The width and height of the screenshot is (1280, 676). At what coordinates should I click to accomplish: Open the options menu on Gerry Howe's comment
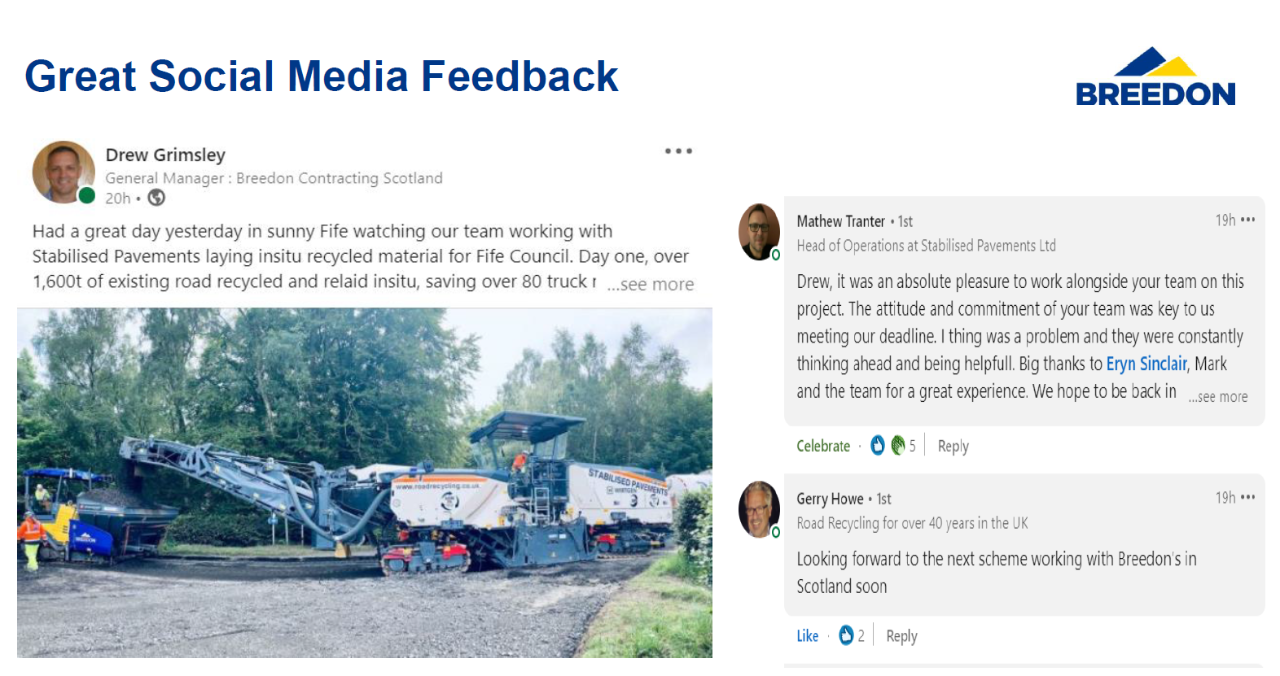(1247, 498)
